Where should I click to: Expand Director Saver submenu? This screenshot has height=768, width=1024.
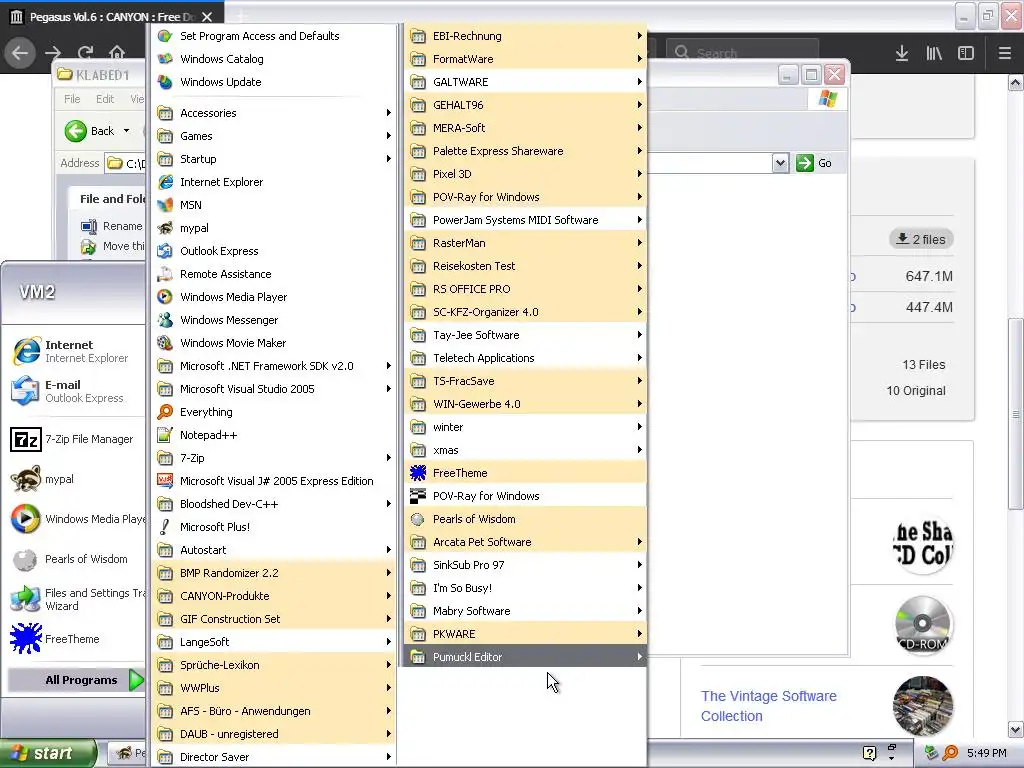tap(273, 757)
